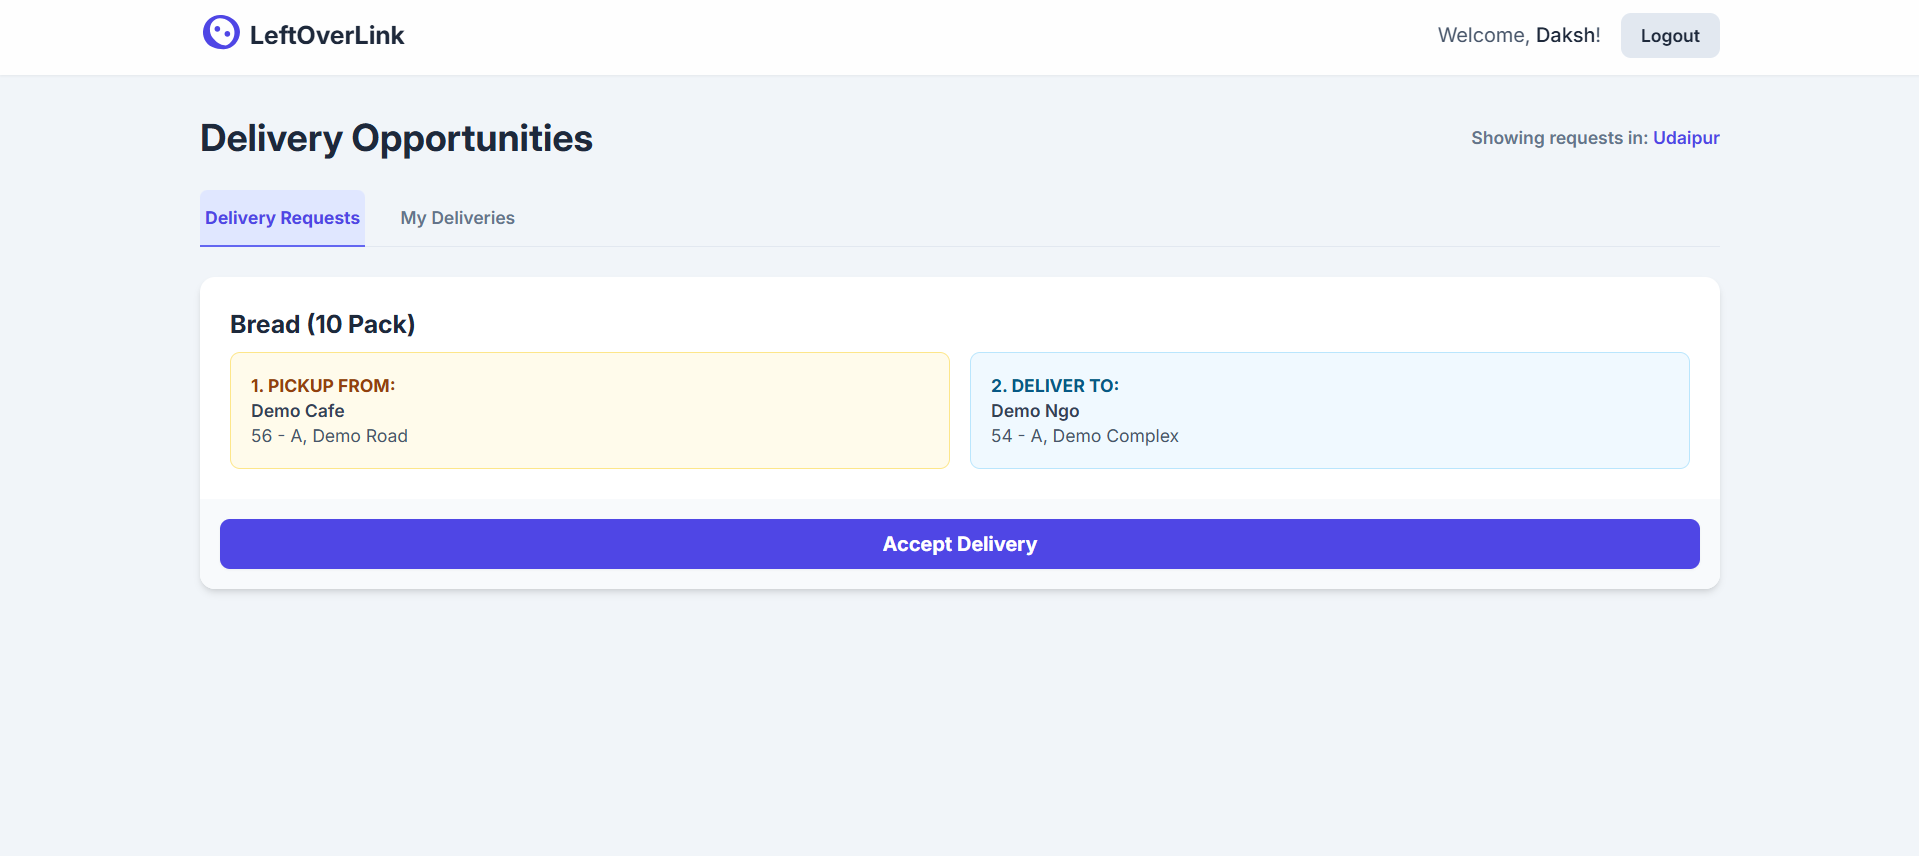
Task: Accept the Bread delivery request
Action: [x=959, y=544]
